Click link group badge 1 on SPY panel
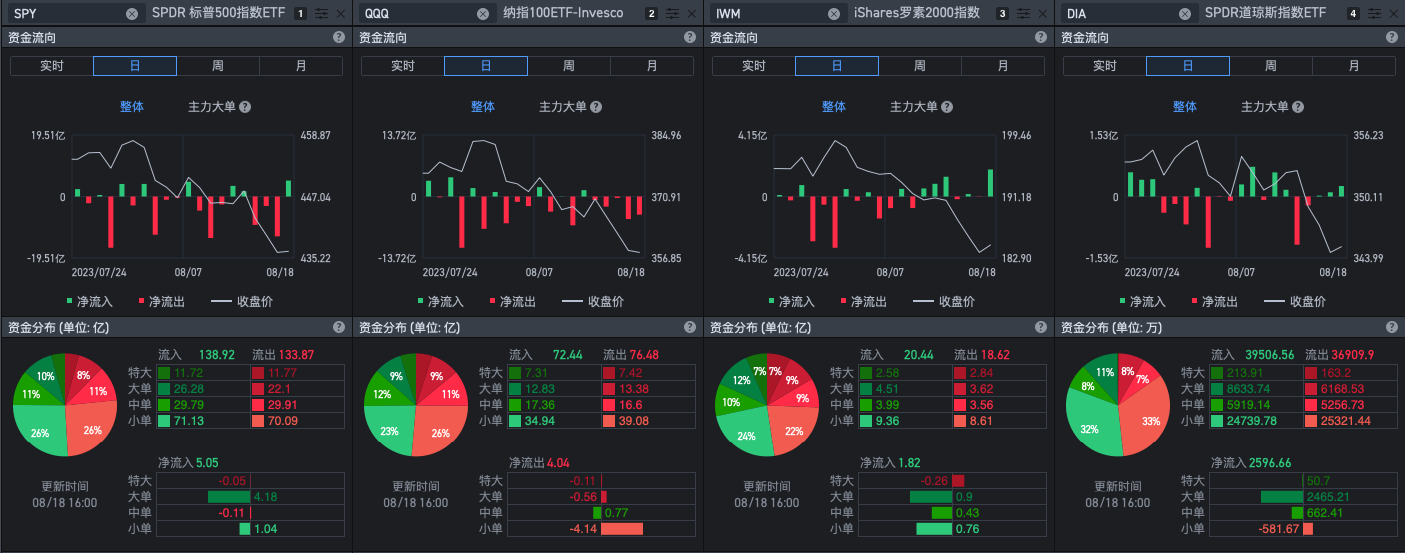 tap(301, 14)
